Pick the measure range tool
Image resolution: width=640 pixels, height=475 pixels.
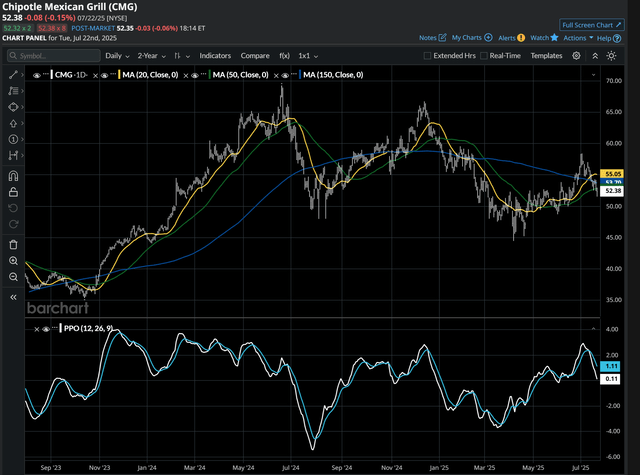click(13, 155)
